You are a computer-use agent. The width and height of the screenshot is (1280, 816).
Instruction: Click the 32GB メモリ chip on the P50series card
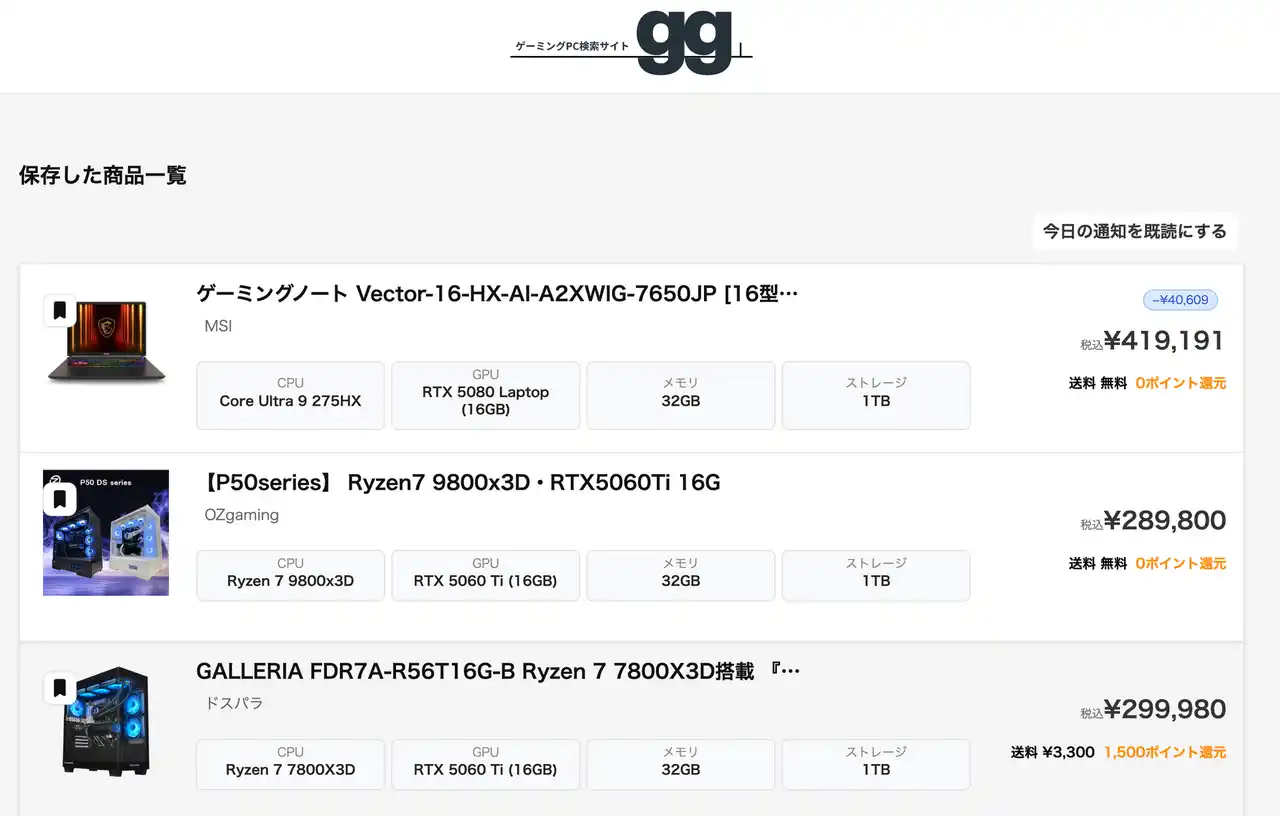click(x=680, y=576)
